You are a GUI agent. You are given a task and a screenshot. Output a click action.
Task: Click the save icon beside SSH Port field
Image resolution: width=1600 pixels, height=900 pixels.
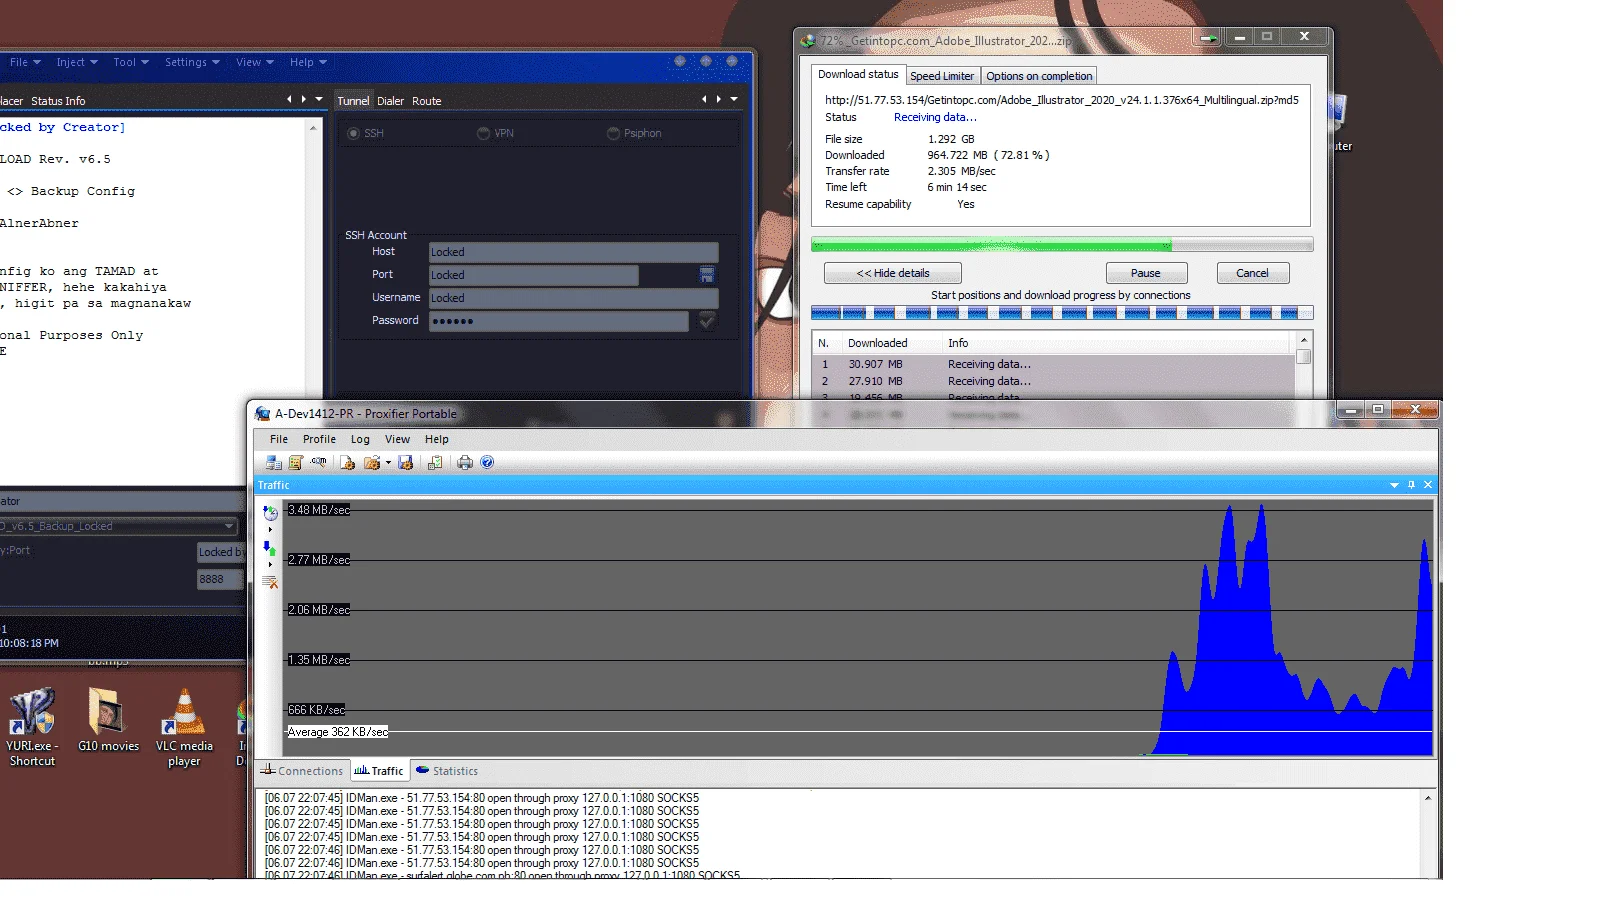[707, 275]
